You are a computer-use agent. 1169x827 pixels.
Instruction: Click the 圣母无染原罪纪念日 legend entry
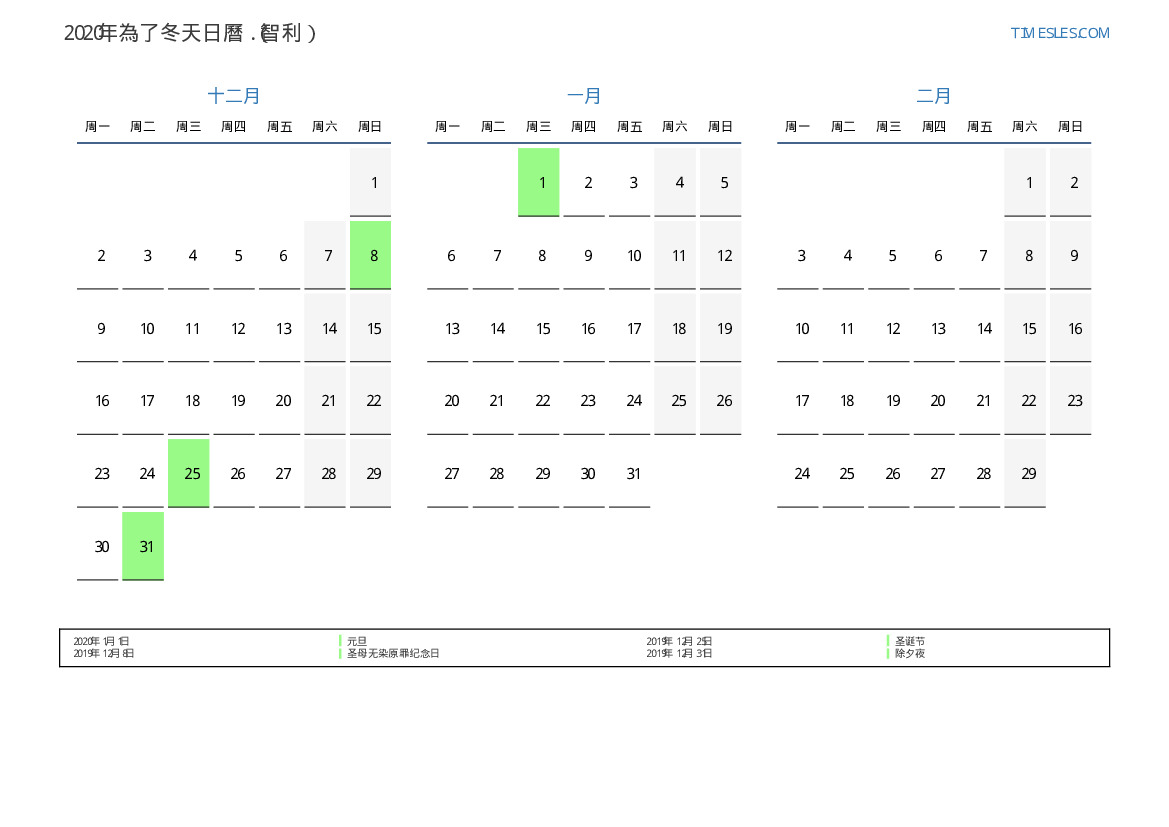click(x=393, y=653)
